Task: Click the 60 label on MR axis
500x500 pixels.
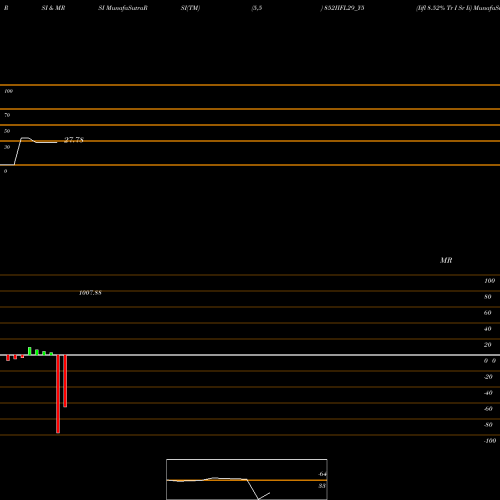Action: tap(488, 313)
